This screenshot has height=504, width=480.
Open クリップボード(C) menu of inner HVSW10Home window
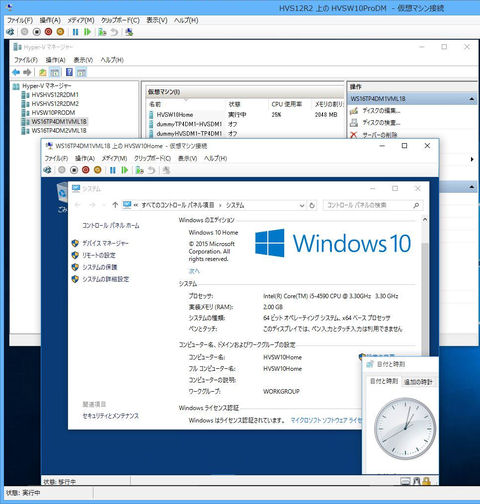click(152, 158)
